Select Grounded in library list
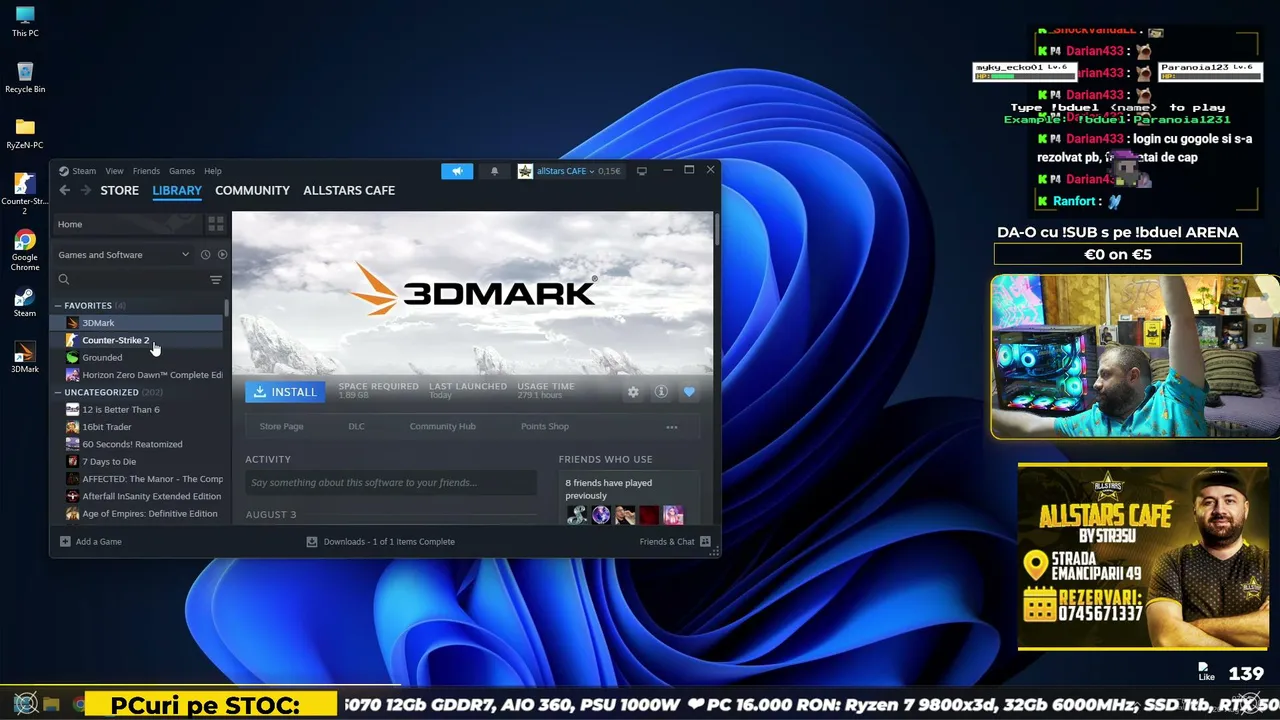This screenshot has height=720, width=1280. (x=137, y=358)
